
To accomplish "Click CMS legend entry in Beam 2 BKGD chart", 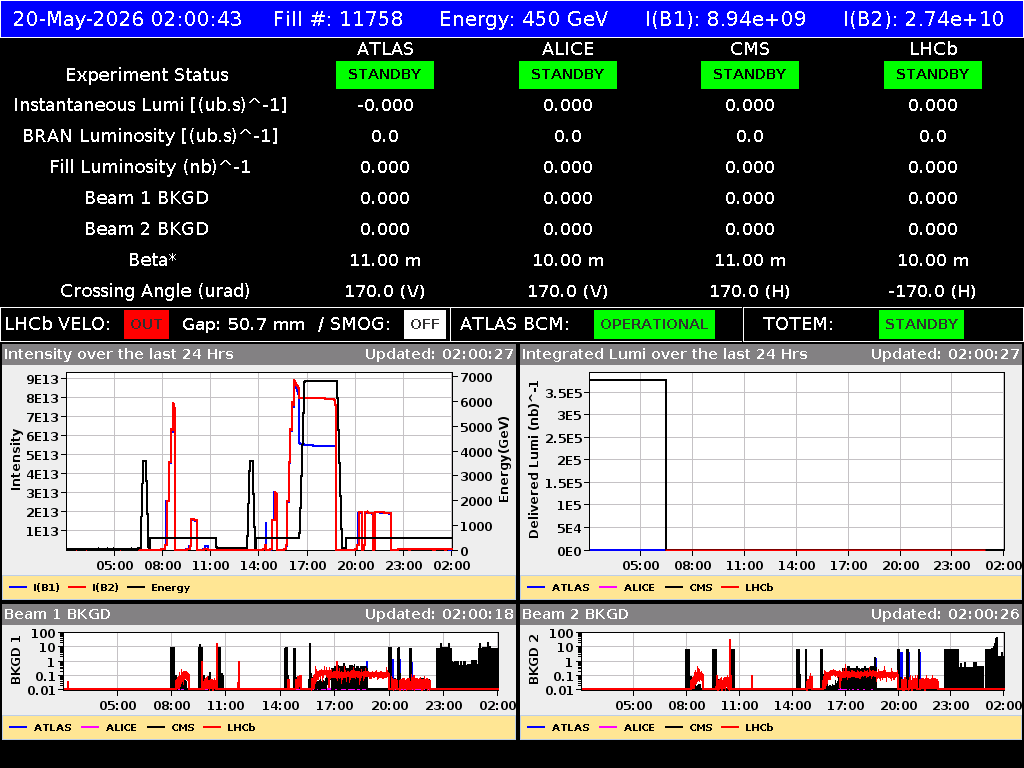I will (x=689, y=727).
